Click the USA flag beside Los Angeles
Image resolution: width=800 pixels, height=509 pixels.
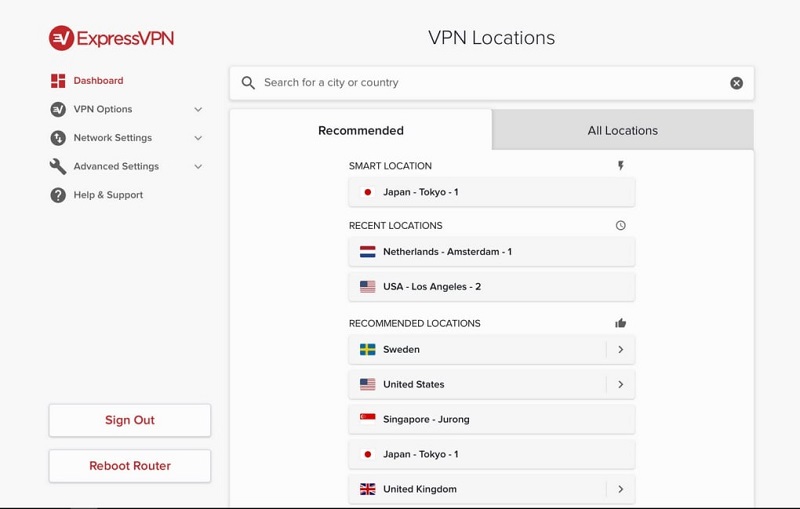point(367,287)
